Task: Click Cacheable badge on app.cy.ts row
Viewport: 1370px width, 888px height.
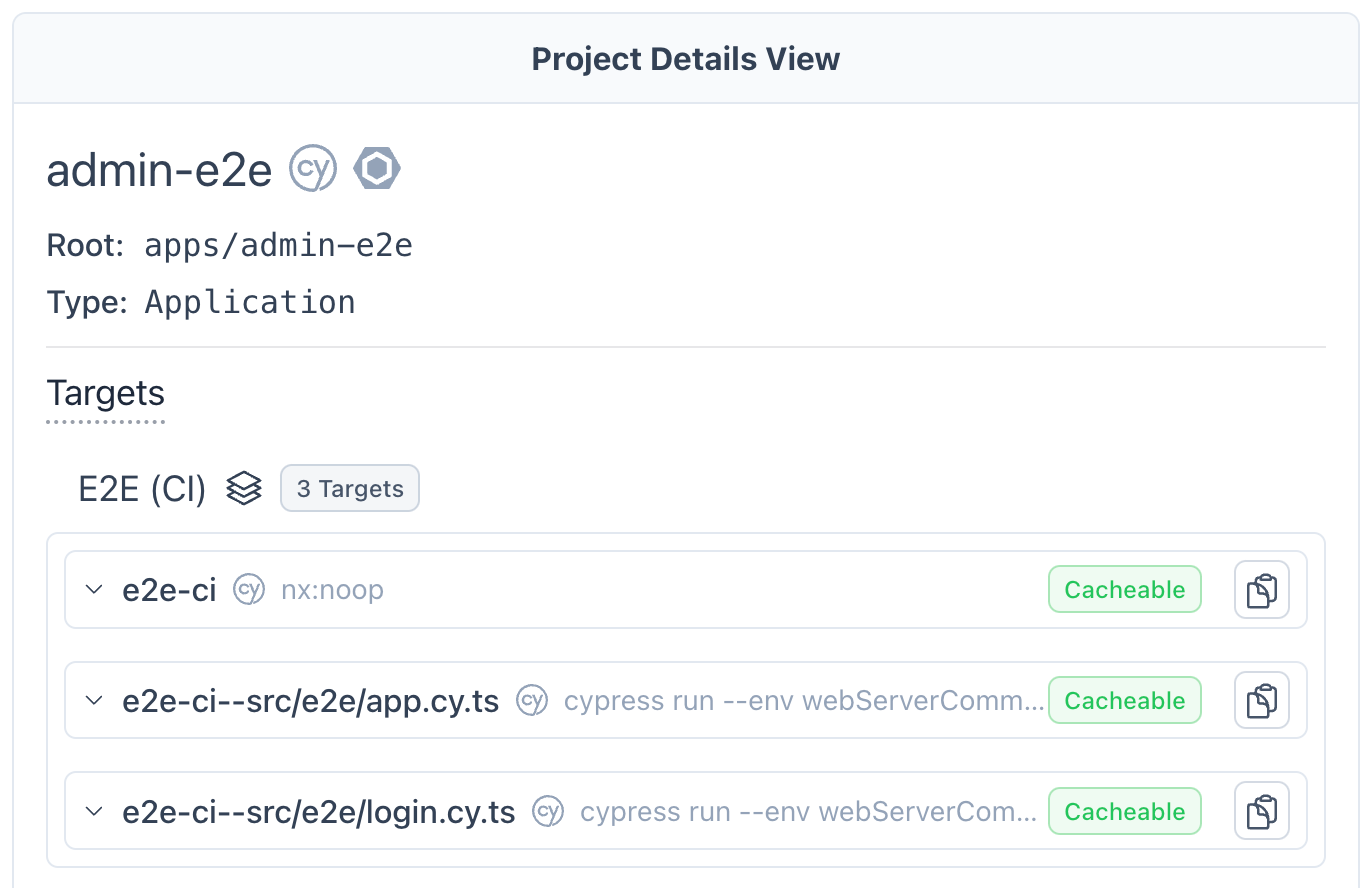Action: 1124,701
